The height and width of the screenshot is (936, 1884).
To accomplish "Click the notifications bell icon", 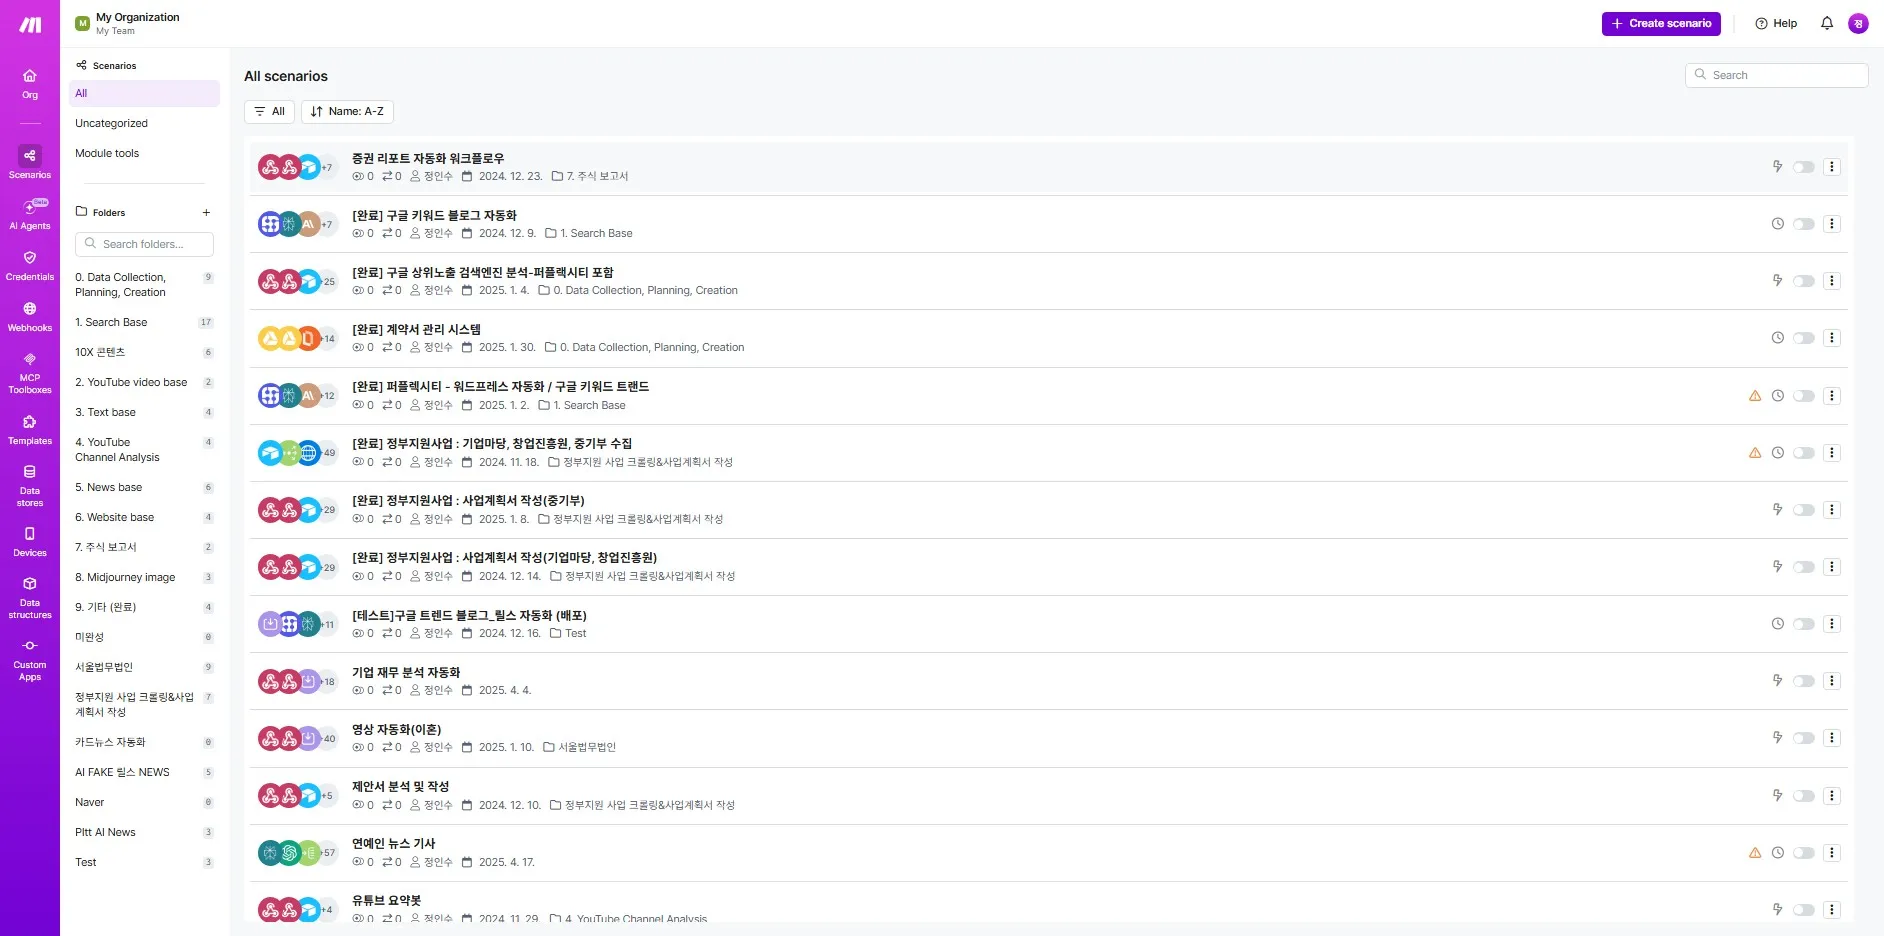I will coord(1827,23).
